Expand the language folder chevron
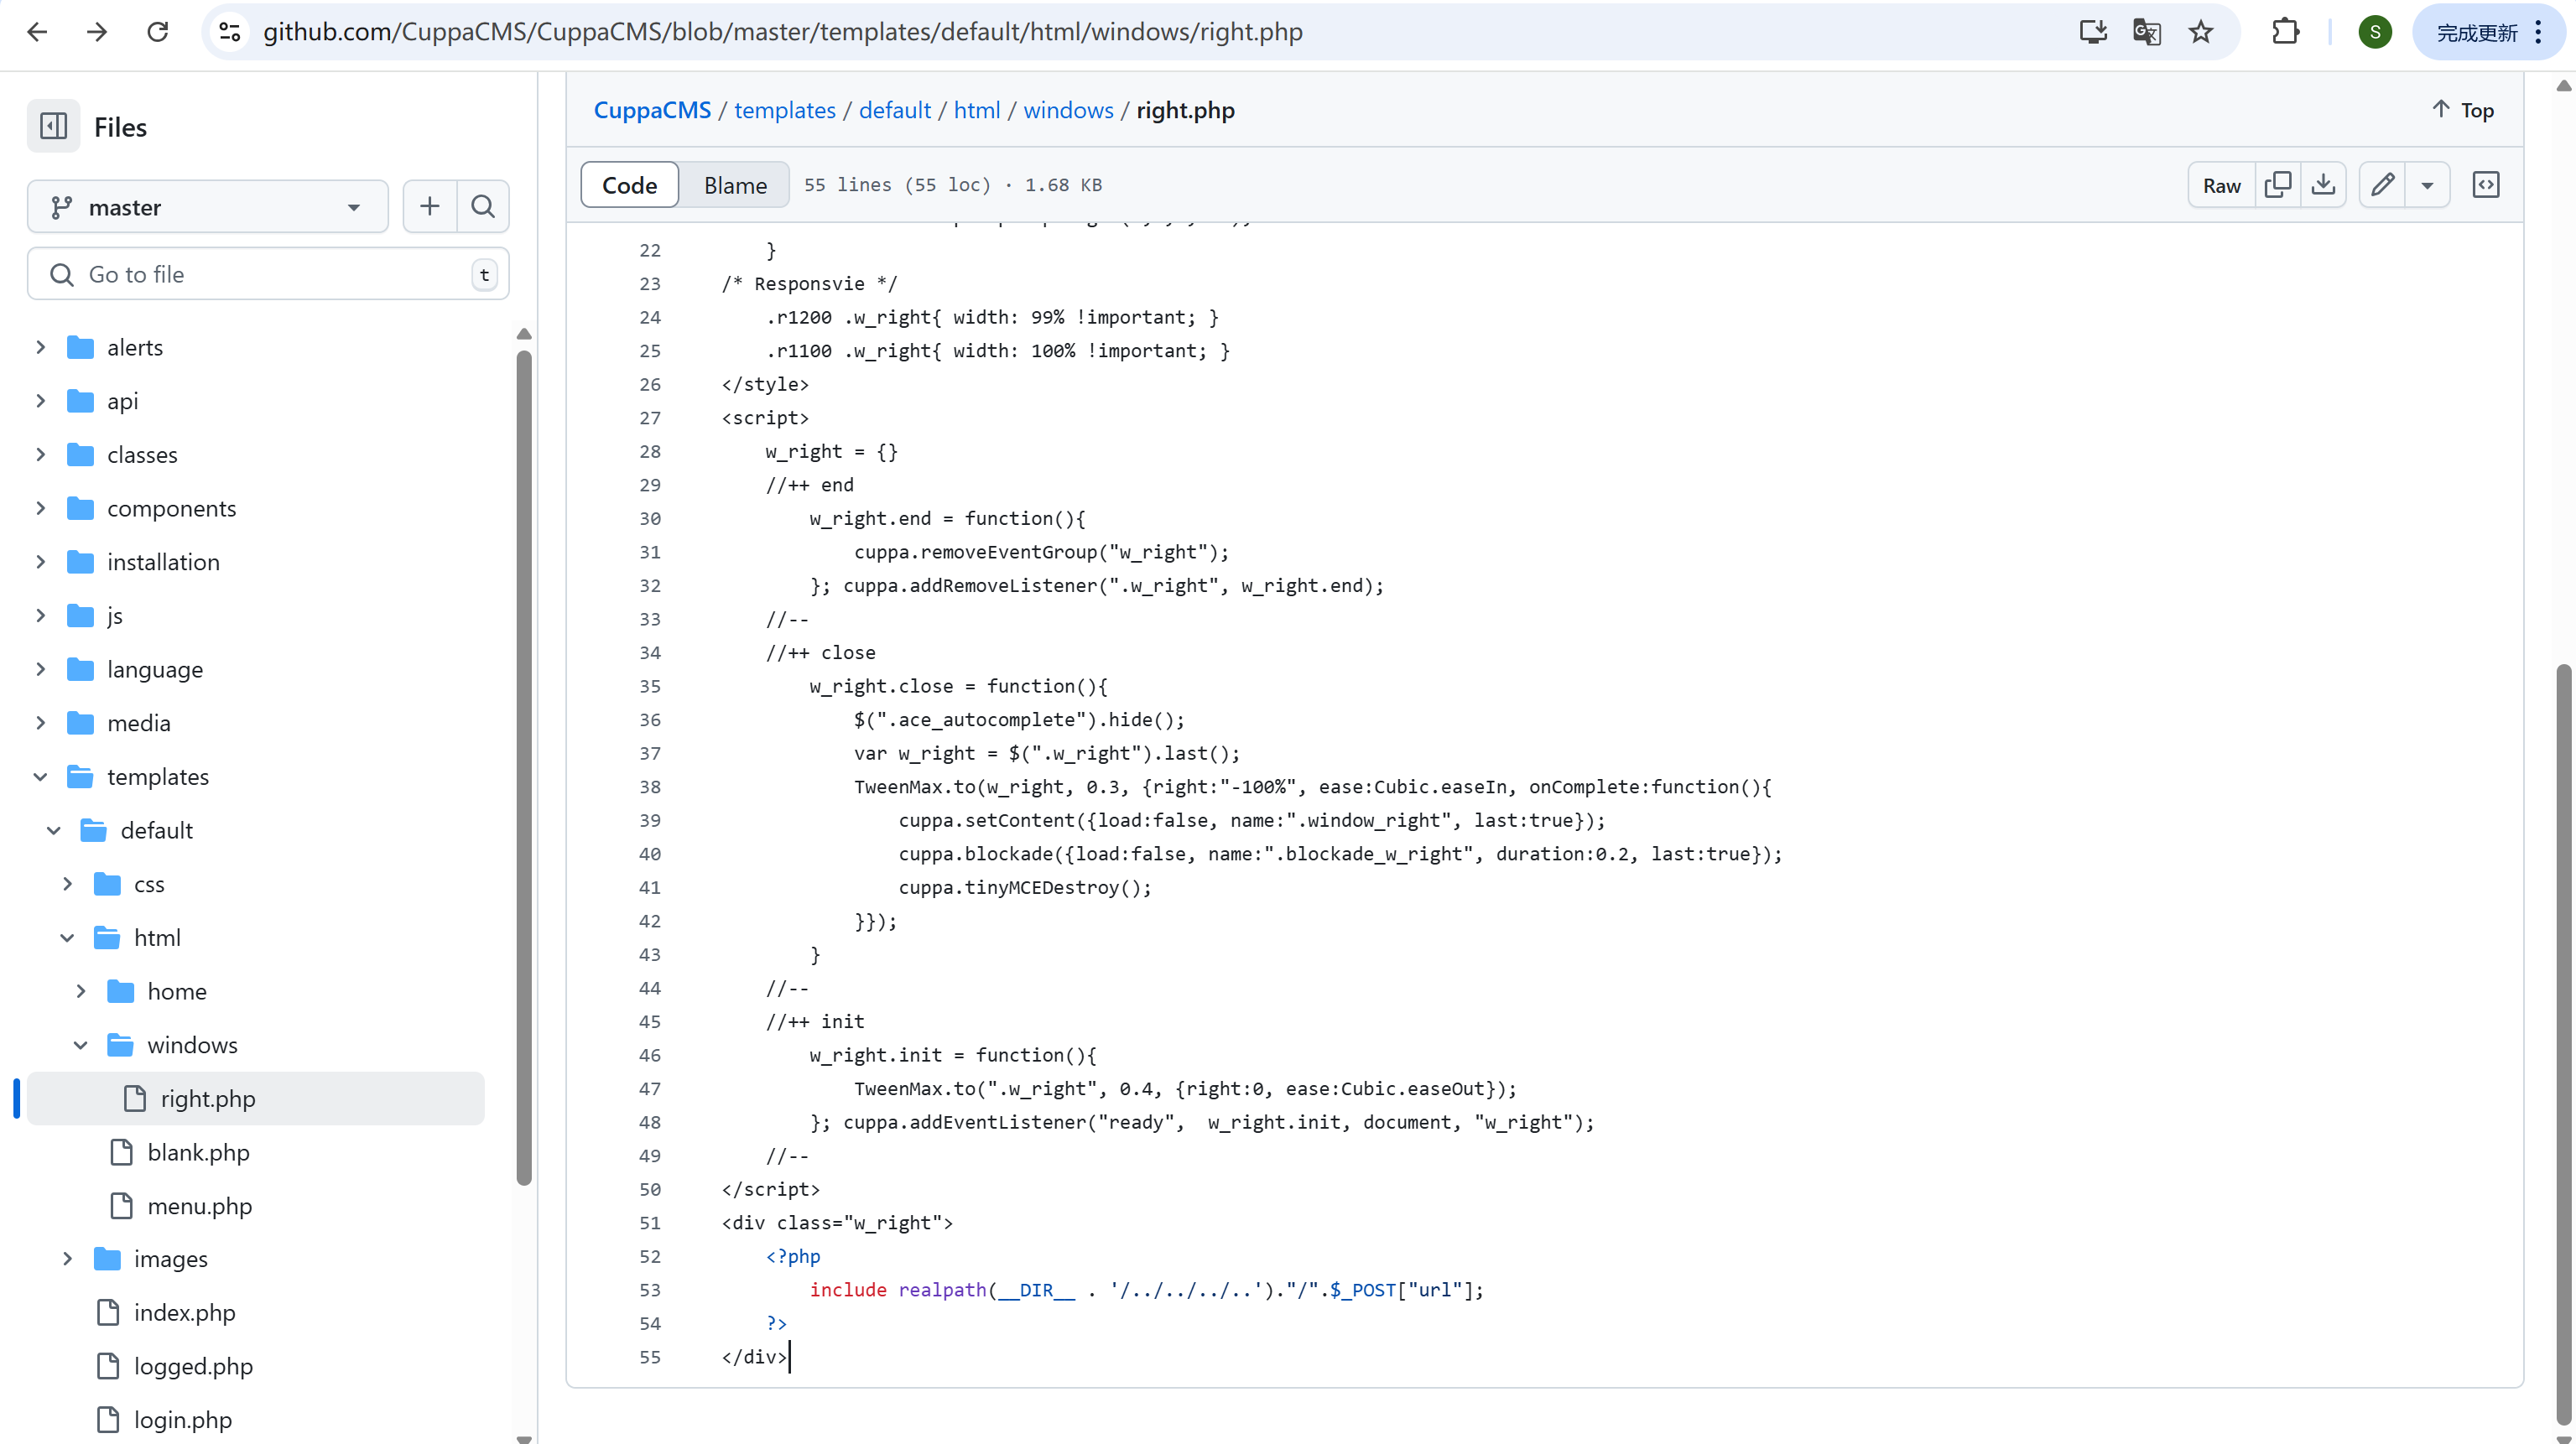The image size is (2576, 1444). click(x=40, y=669)
